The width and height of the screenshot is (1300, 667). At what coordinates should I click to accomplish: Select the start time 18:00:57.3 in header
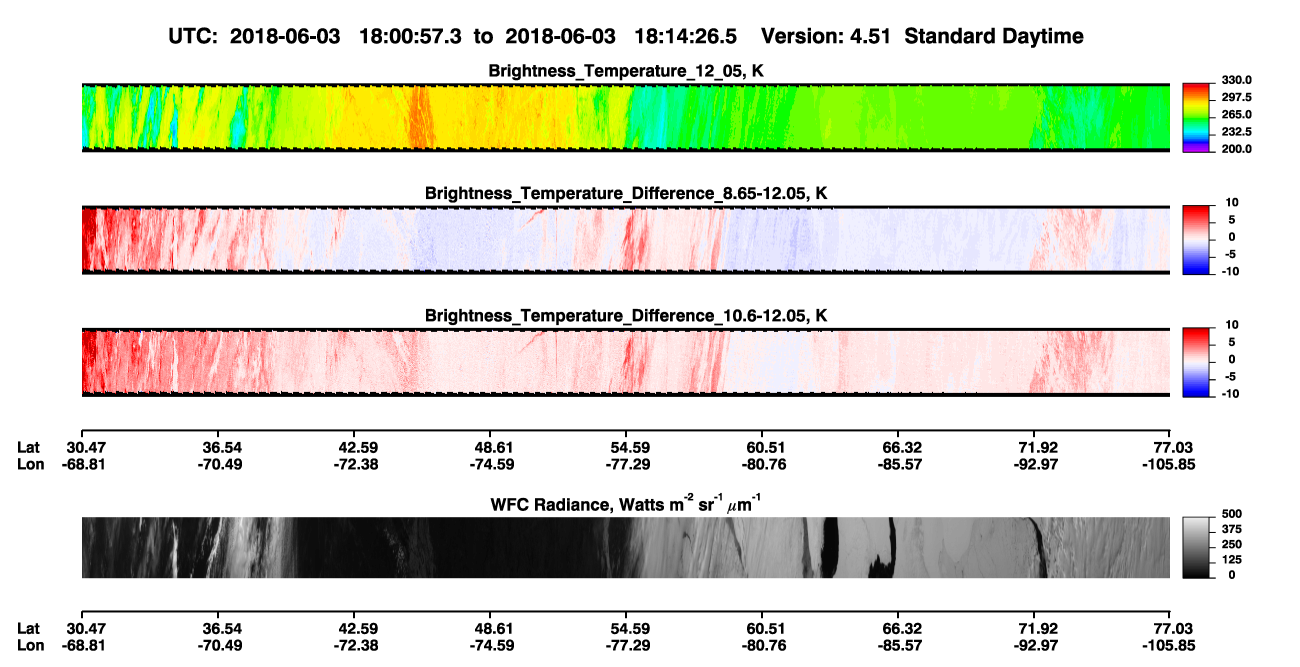pos(413,36)
